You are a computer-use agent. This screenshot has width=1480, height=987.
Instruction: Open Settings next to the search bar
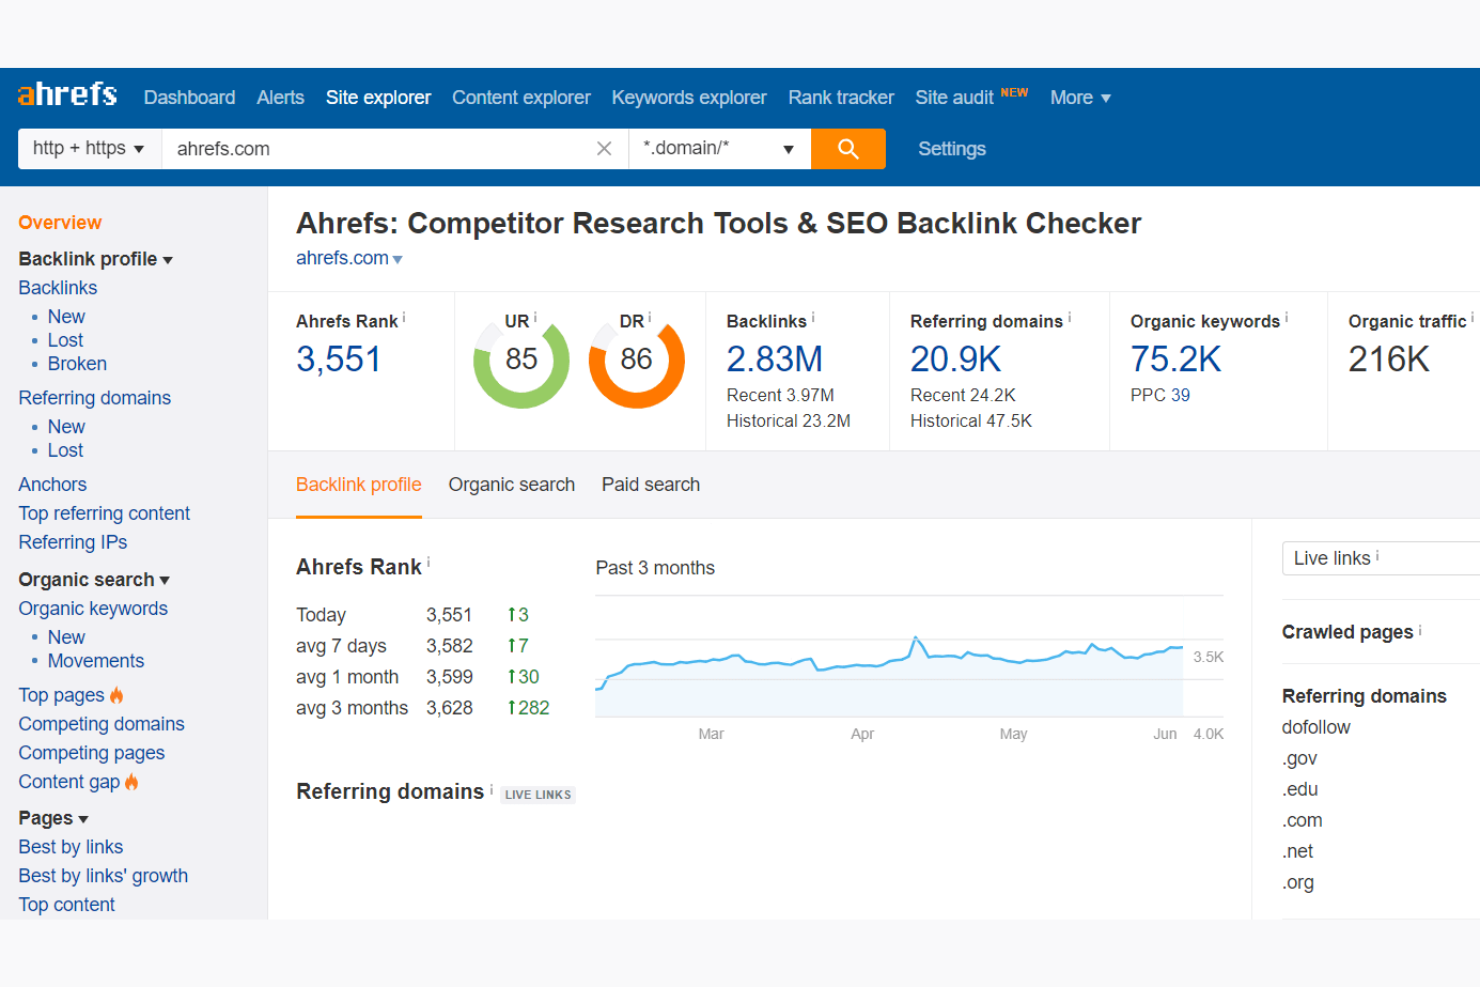pos(951,148)
